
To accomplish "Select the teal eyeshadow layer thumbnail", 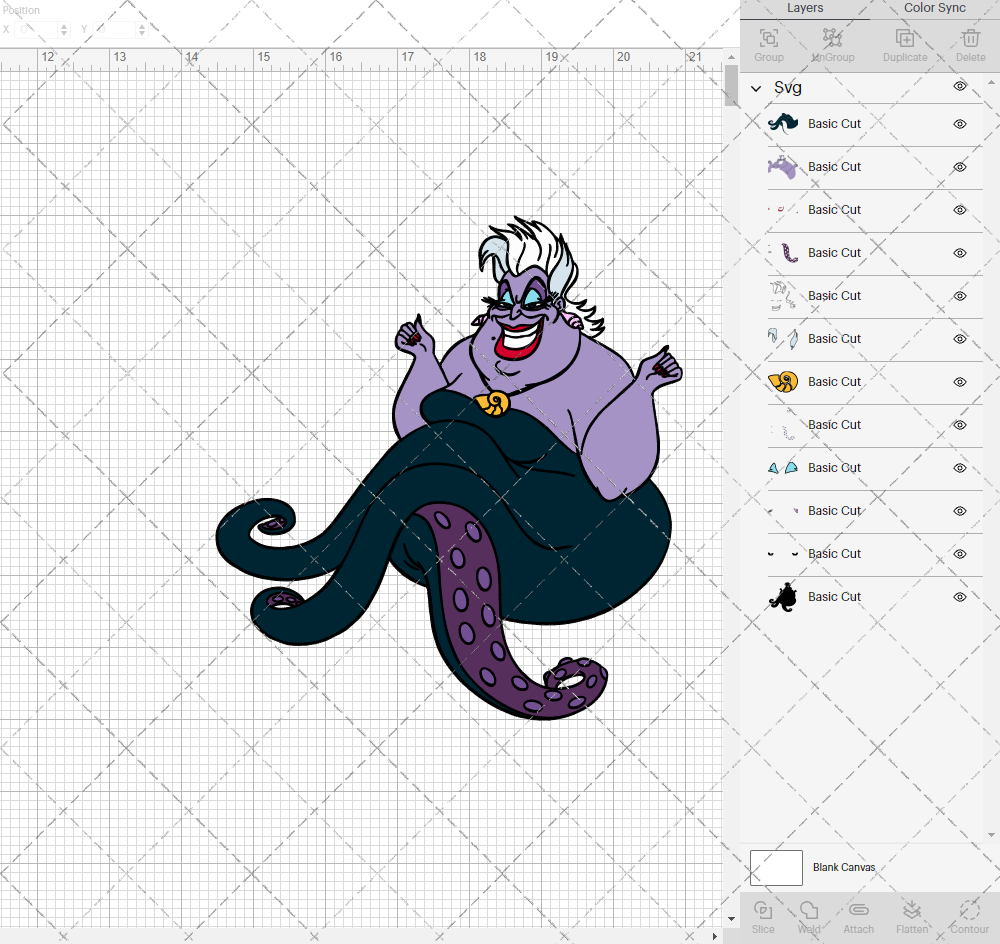I will point(783,468).
